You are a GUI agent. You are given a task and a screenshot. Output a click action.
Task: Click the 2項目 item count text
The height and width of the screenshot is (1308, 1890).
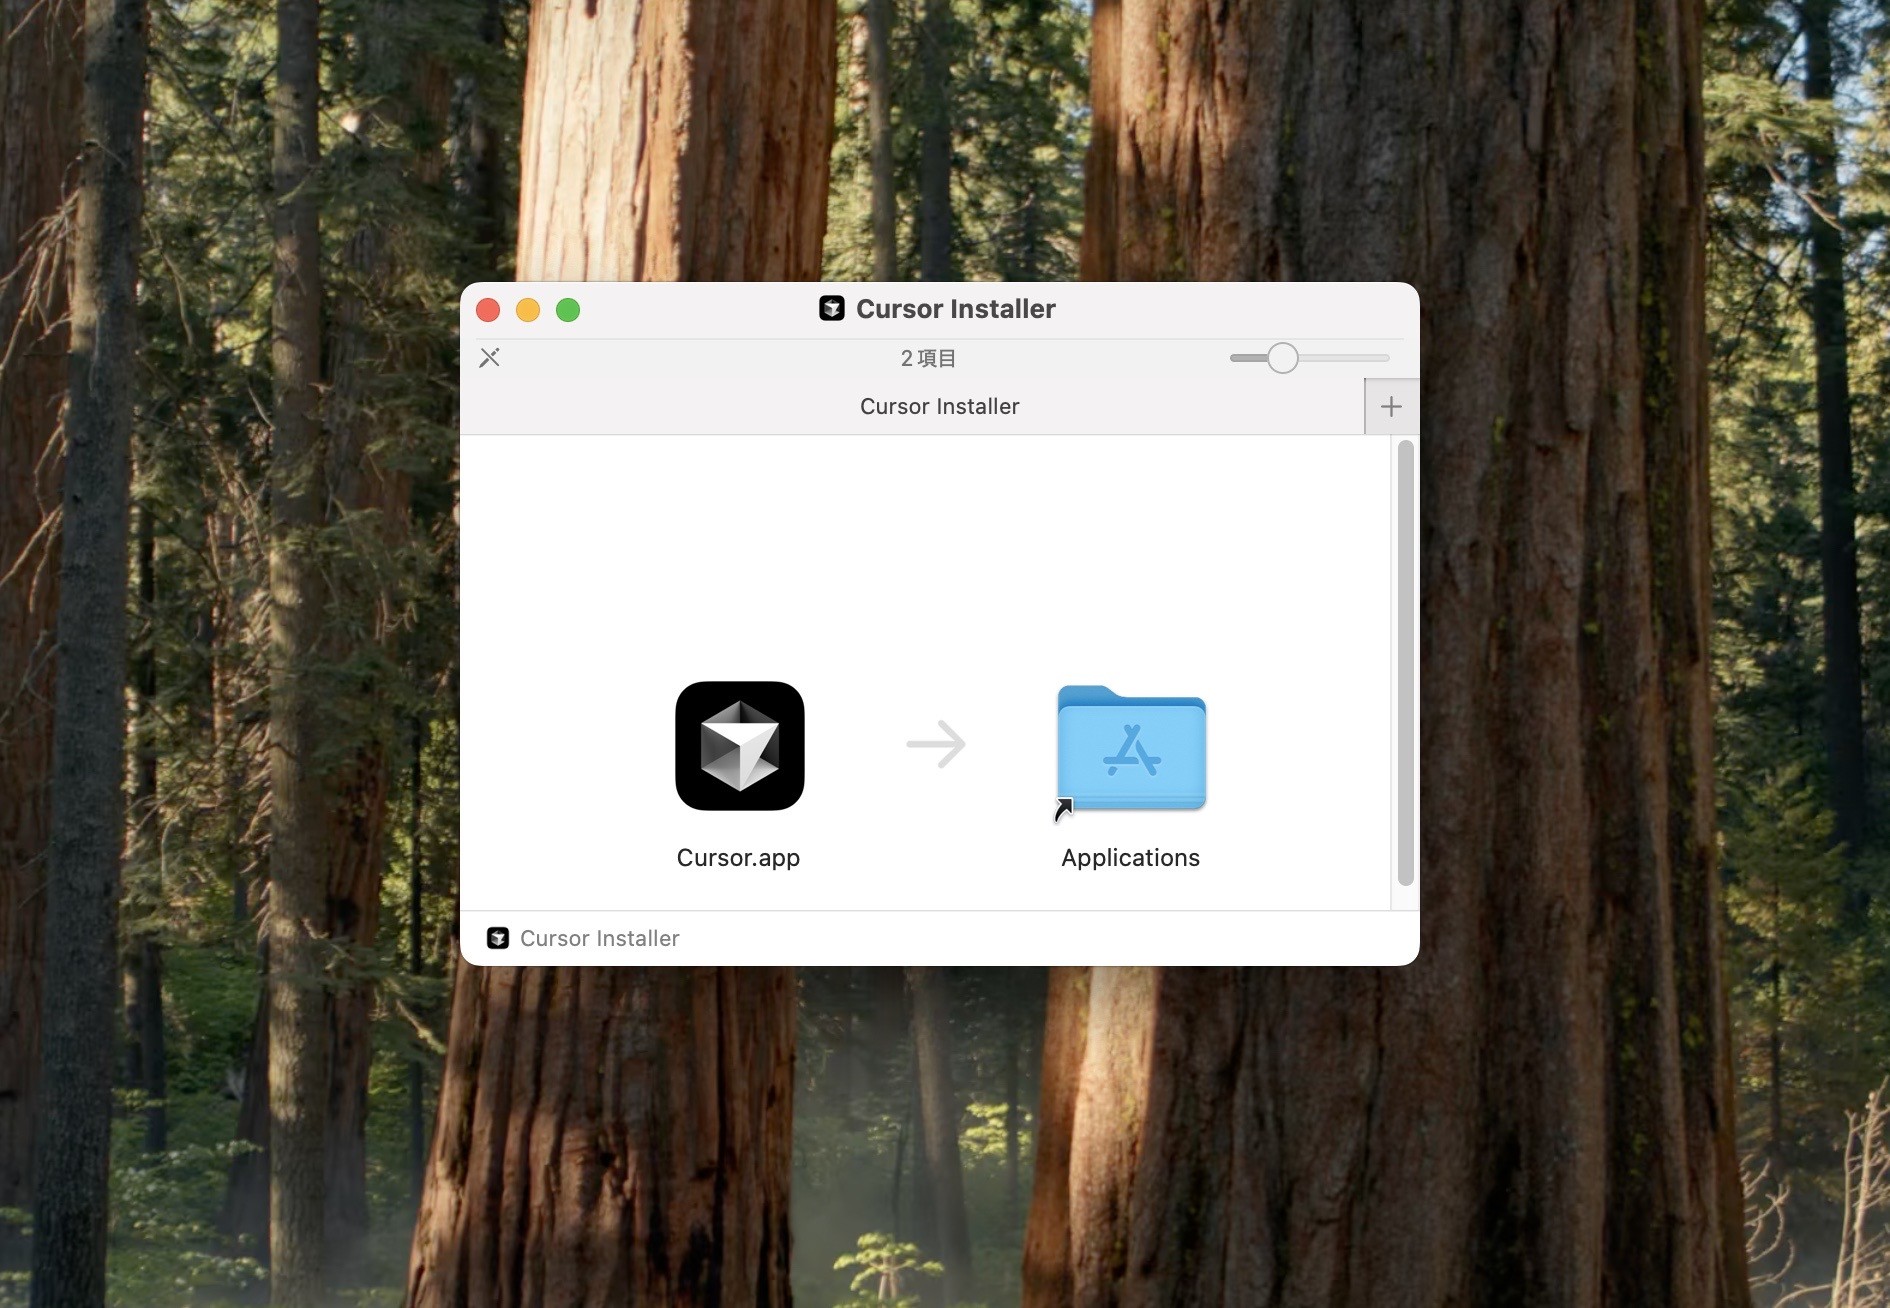pos(928,358)
